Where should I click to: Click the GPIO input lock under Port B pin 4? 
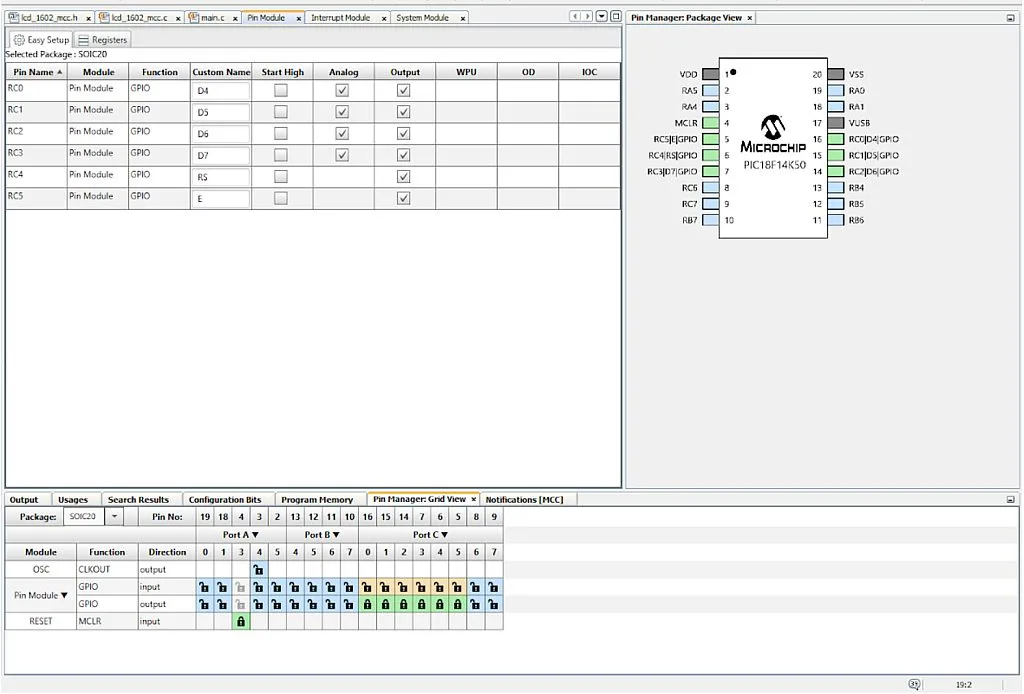tap(295, 587)
